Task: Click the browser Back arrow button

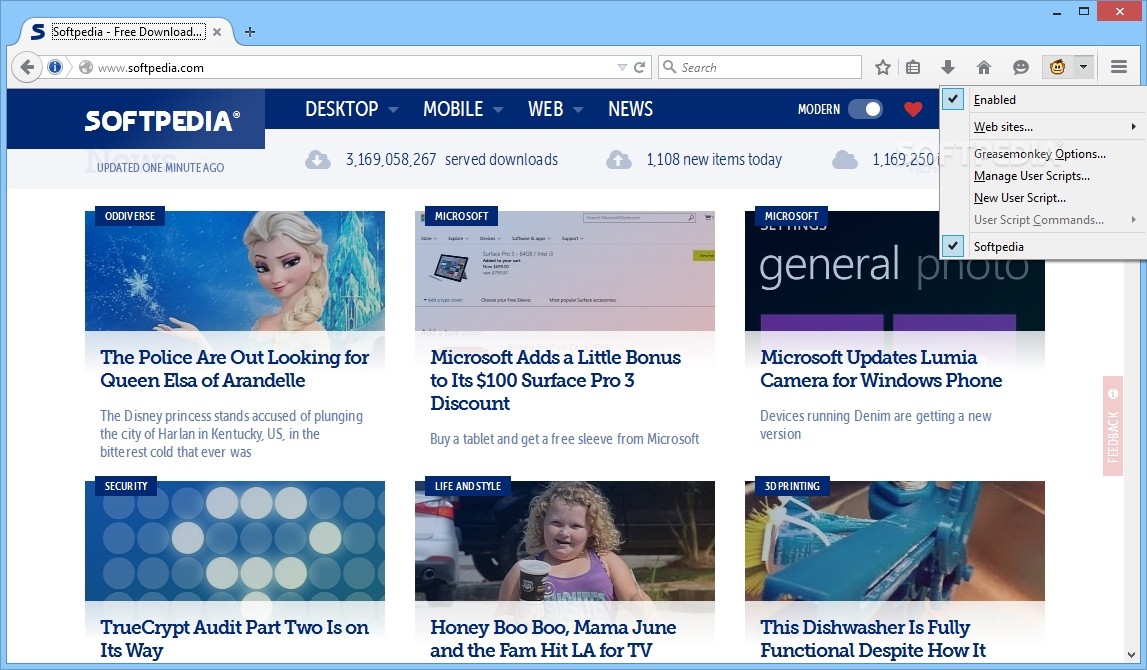Action: [27, 67]
